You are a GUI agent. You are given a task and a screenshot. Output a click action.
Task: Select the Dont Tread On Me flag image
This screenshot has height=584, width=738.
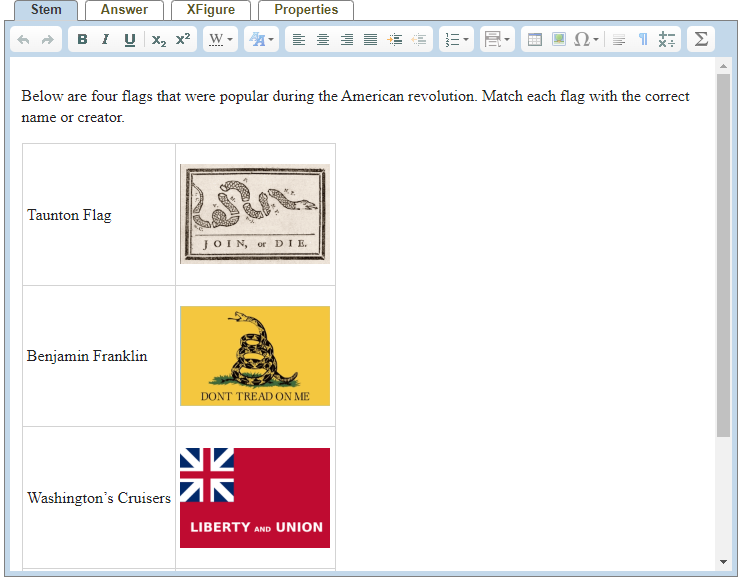click(x=255, y=356)
